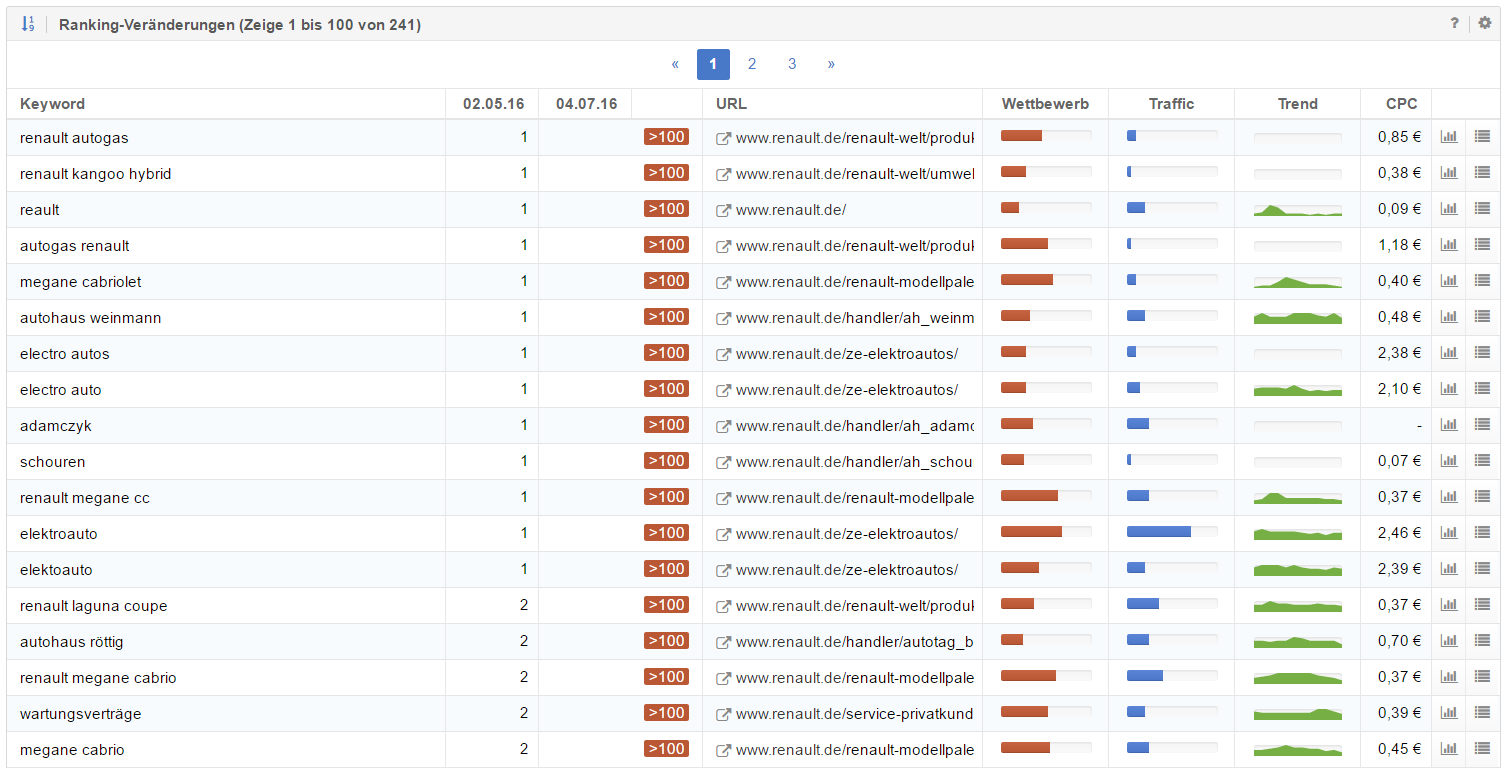This screenshot has width=1507, height=768.
Task: Open the help question mark icon
Action: 1455,23
